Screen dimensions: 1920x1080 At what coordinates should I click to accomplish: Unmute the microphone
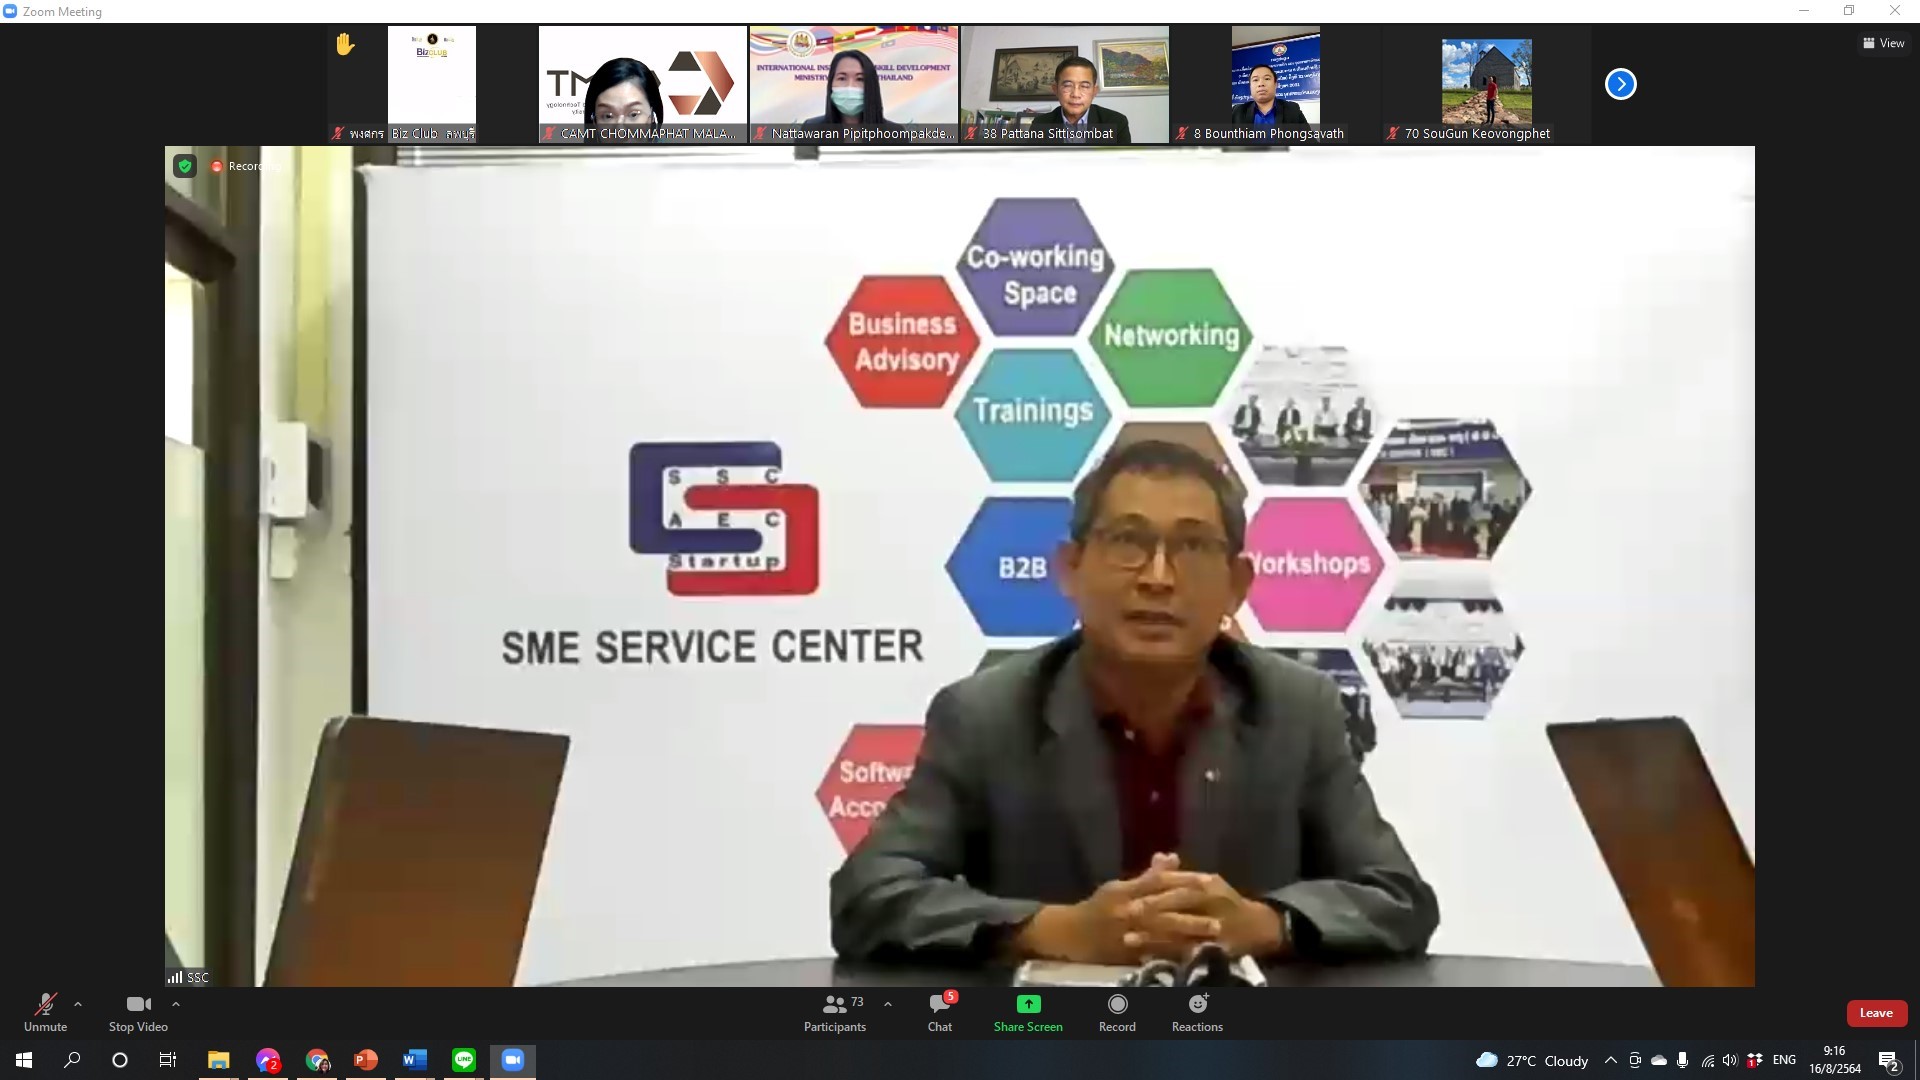(45, 1004)
